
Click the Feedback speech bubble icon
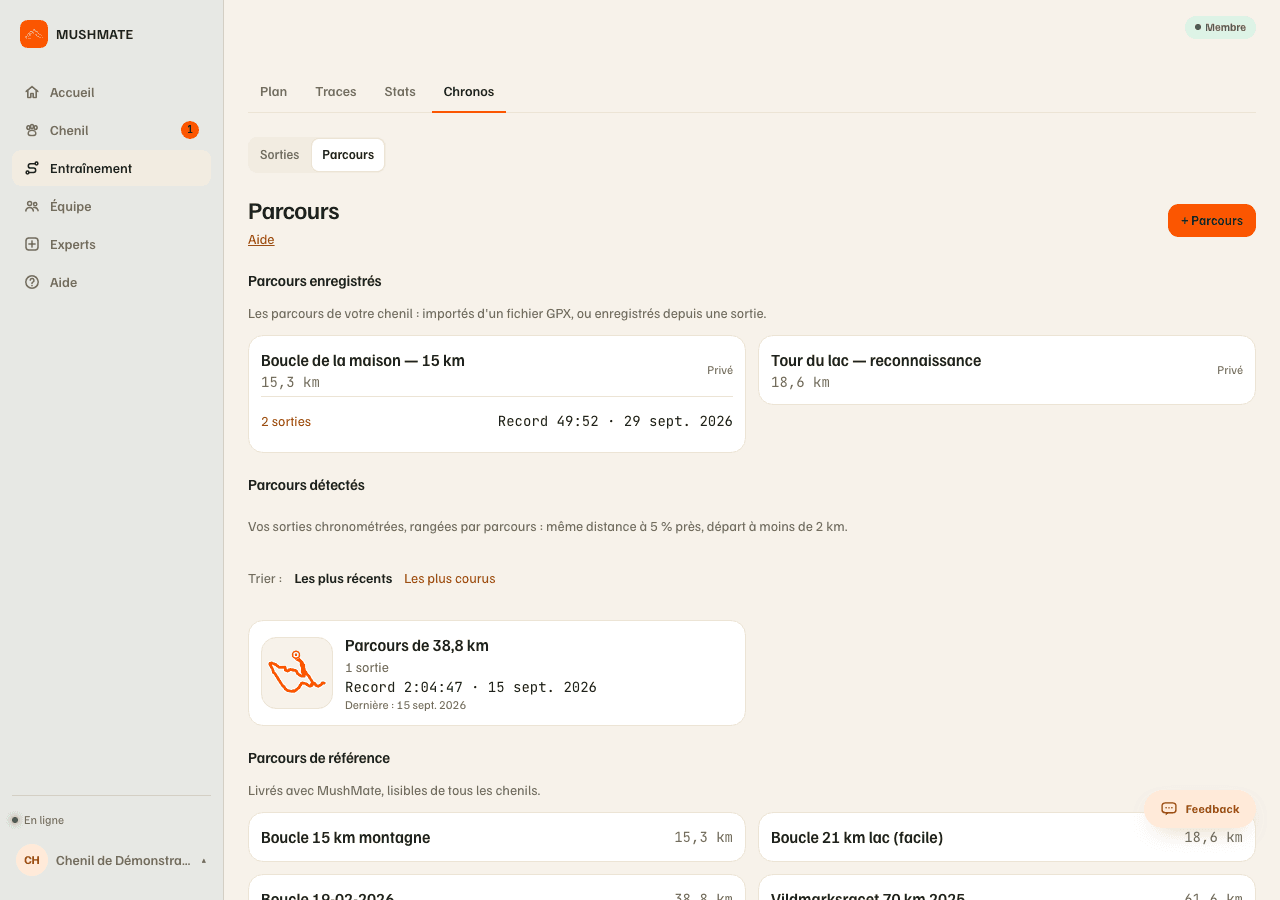click(1169, 809)
